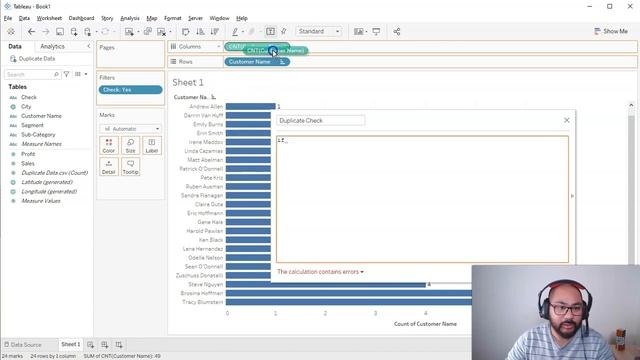Click the New dashboard tab icon
Screen dimensions: 640x360
click(x=104, y=345)
